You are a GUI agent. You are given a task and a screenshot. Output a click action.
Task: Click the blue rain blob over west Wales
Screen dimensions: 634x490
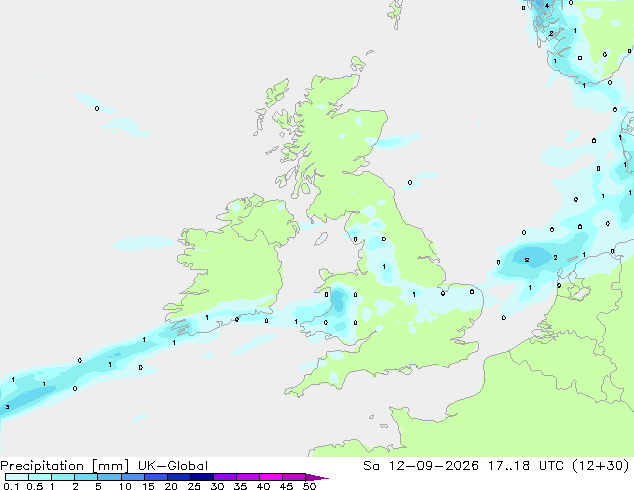pos(338,300)
